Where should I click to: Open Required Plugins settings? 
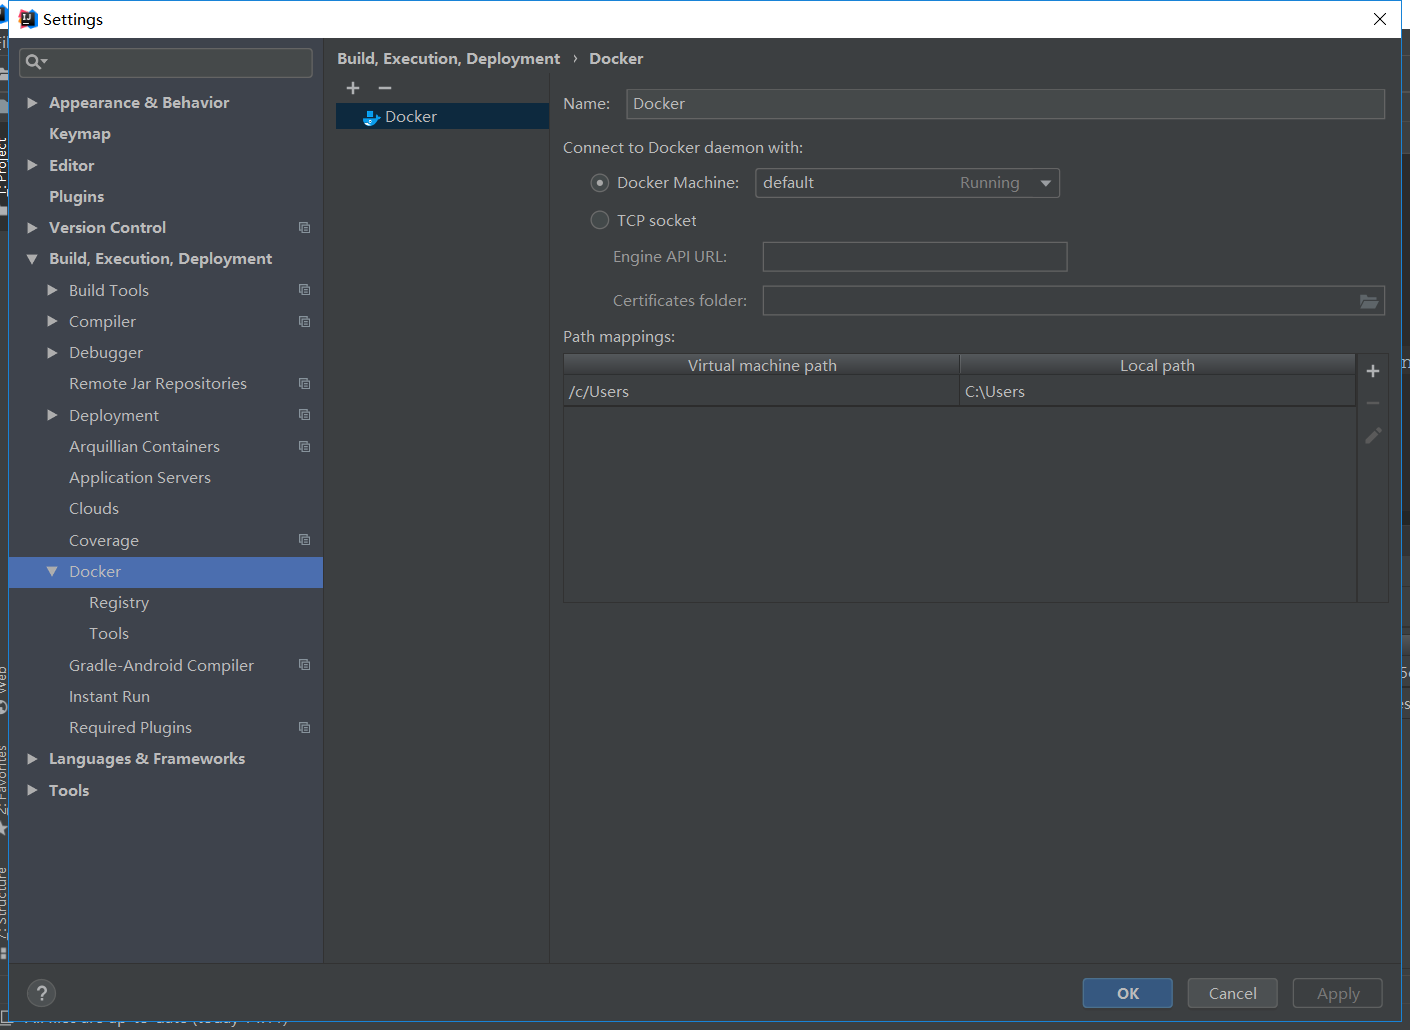point(130,728)
